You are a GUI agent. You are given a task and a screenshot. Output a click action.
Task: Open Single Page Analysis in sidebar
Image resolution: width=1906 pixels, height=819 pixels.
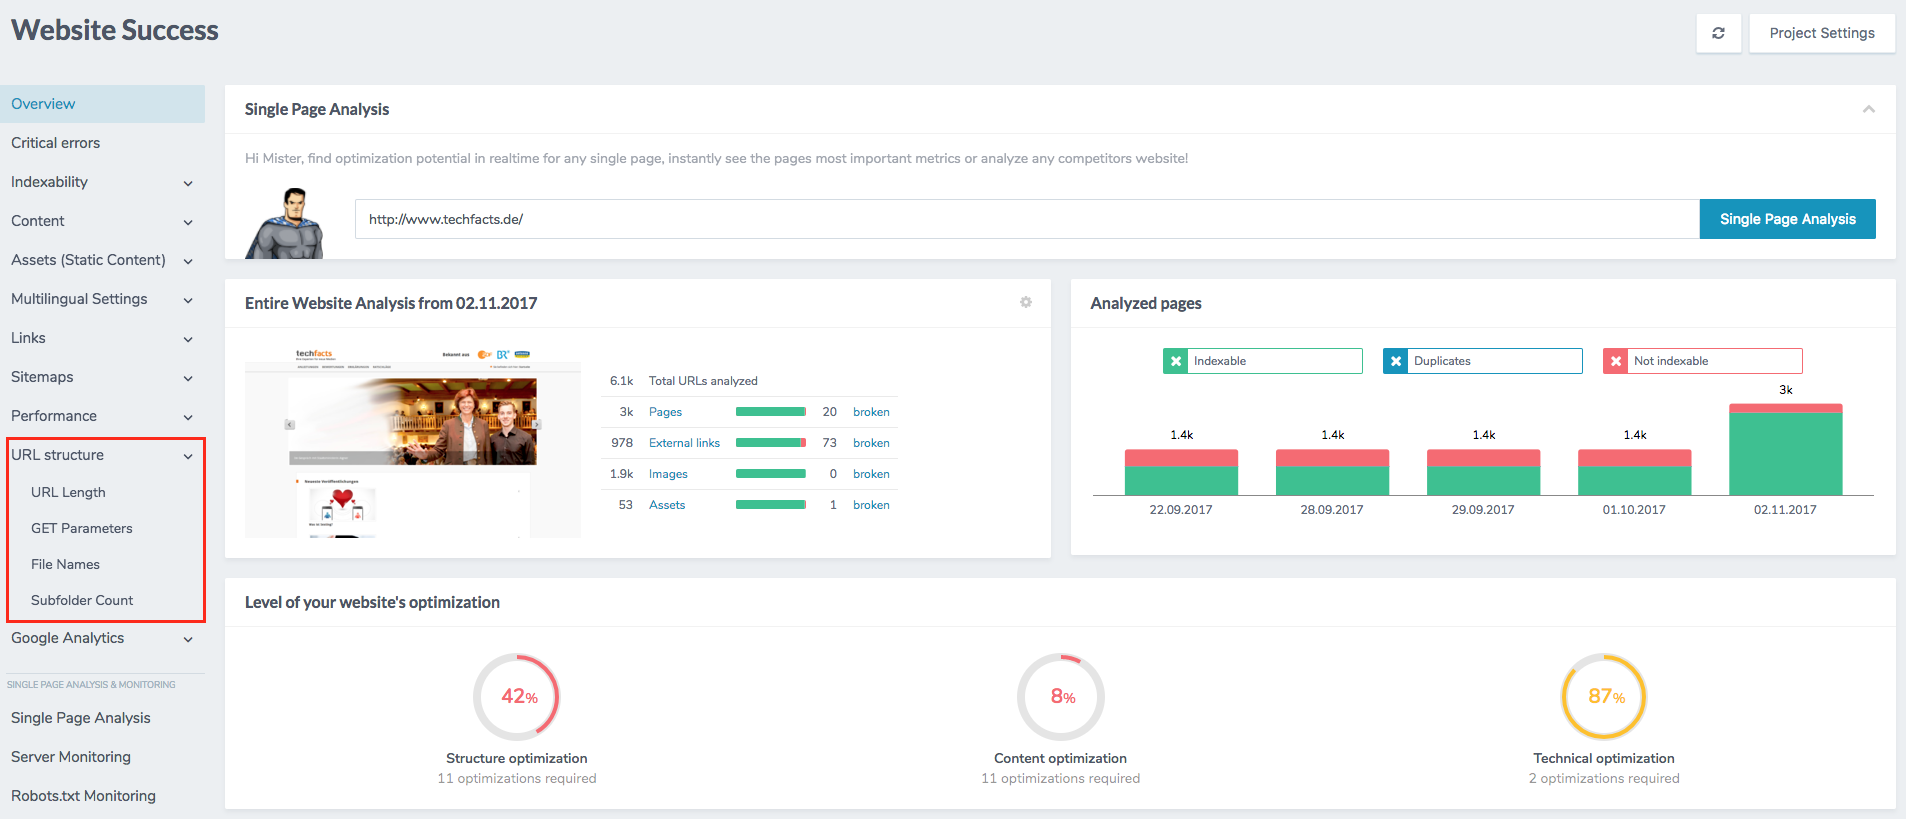81,718
